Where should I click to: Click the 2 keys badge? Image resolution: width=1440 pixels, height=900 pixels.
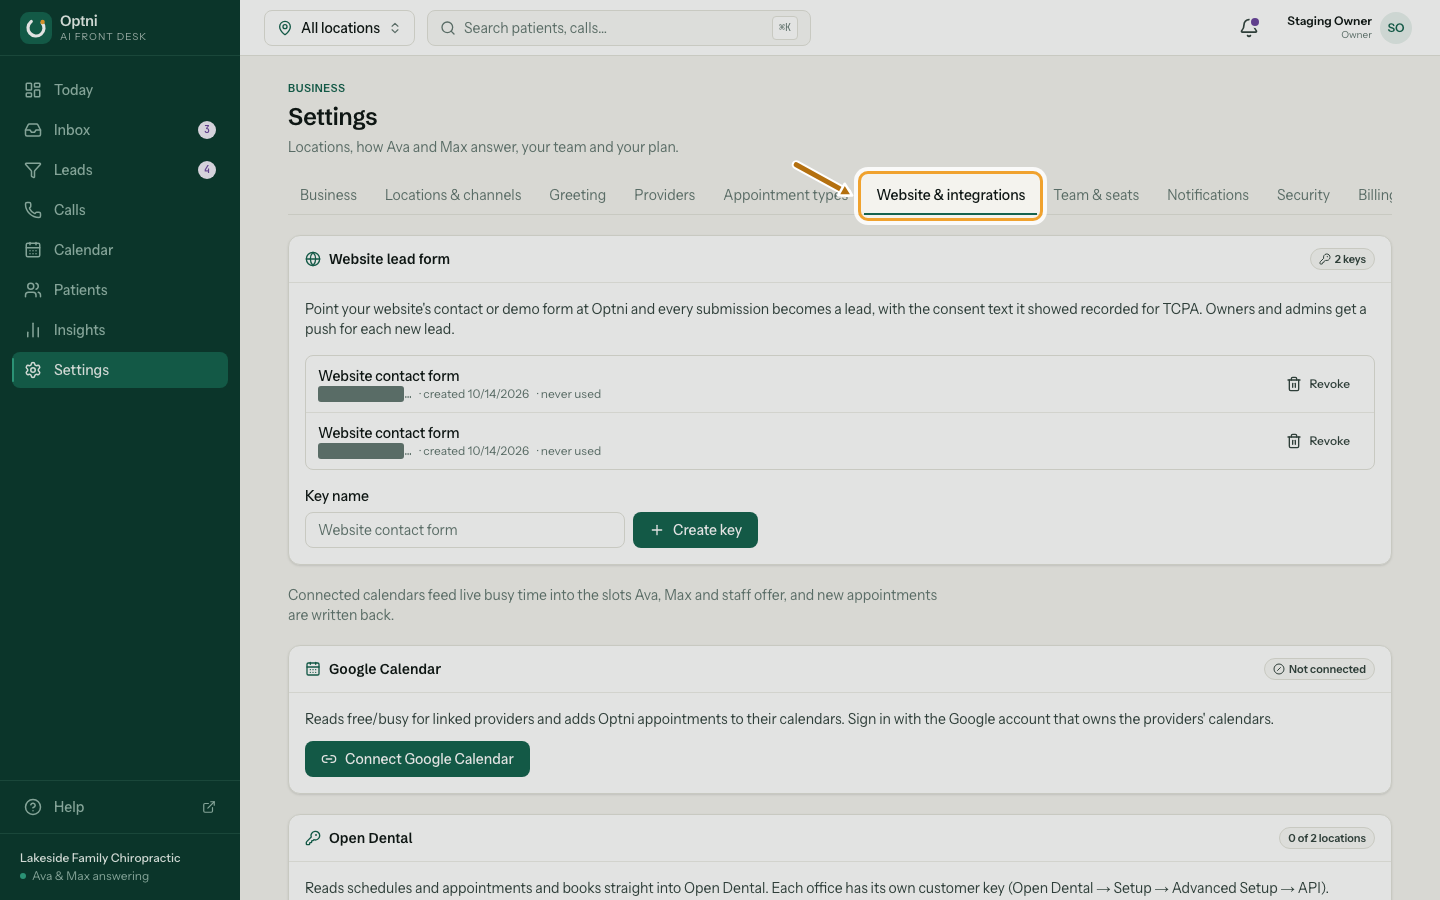point(1342,259)
